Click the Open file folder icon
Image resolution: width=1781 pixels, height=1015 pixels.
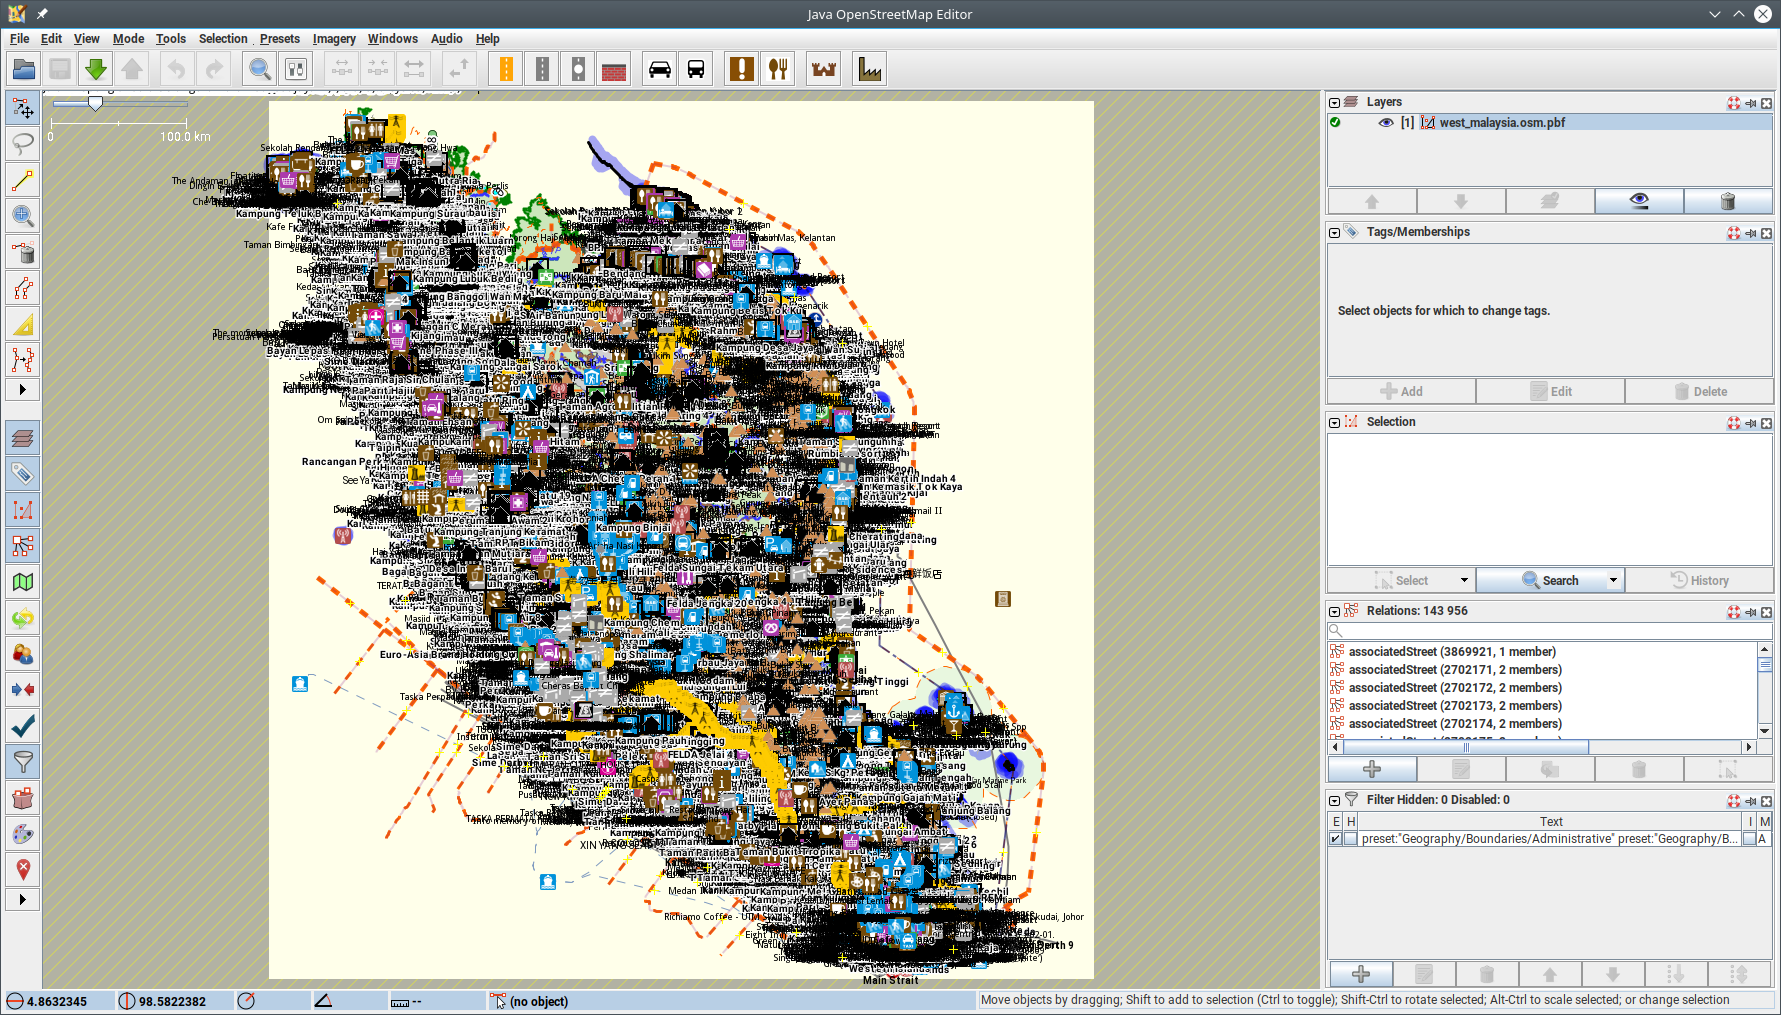click(x=24, y=69)
